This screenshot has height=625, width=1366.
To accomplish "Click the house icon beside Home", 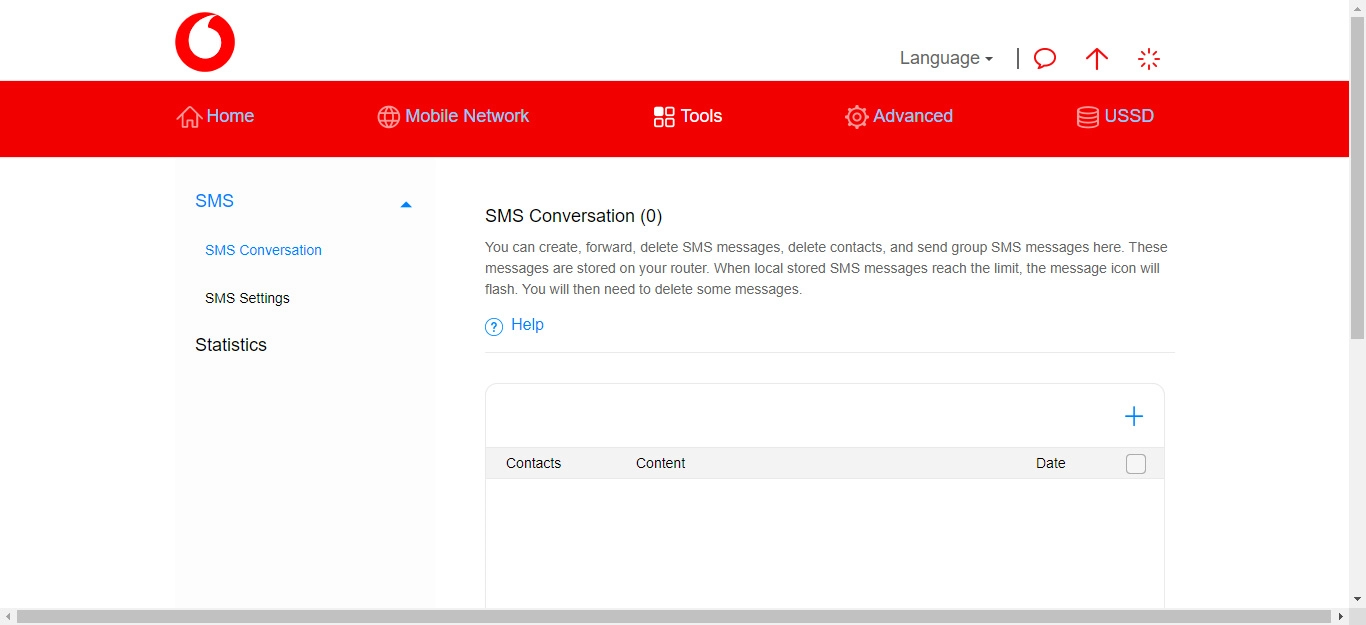I will [x=188, y=117].
